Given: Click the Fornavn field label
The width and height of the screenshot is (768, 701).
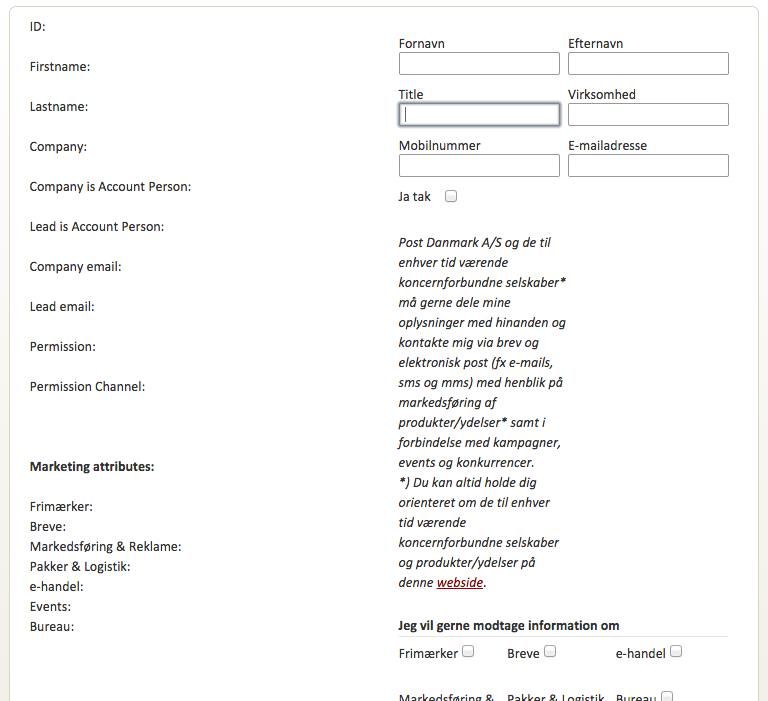Looking at the screenshot, I should tap(422, 44).
